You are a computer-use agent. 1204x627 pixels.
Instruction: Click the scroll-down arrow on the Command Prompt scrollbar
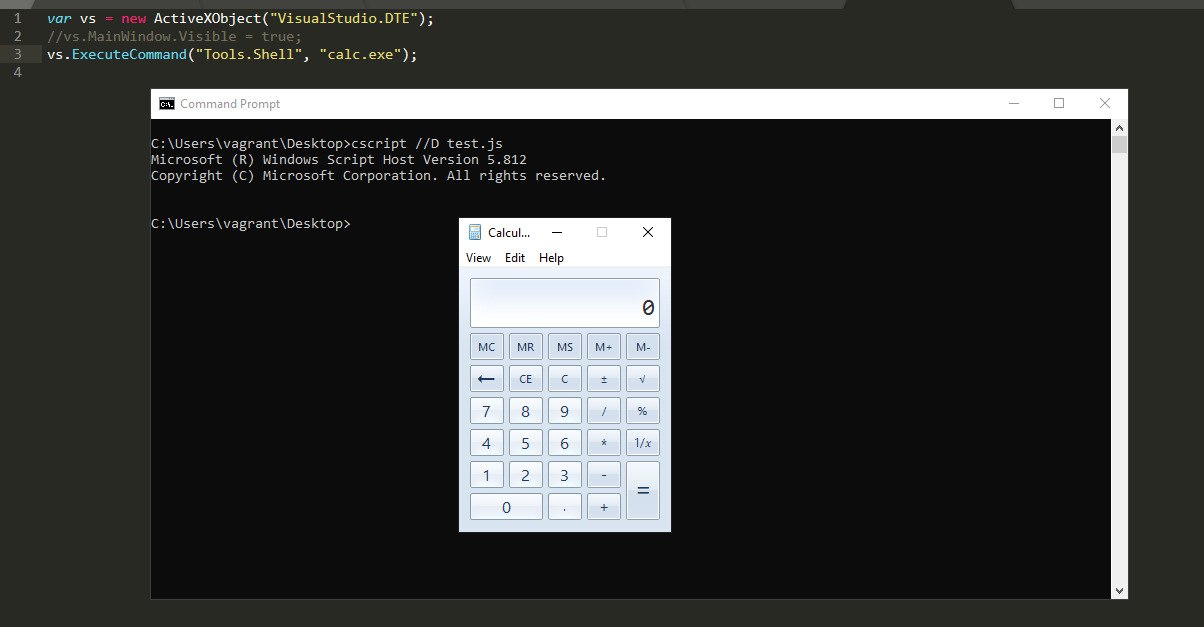click(1120, 590)
